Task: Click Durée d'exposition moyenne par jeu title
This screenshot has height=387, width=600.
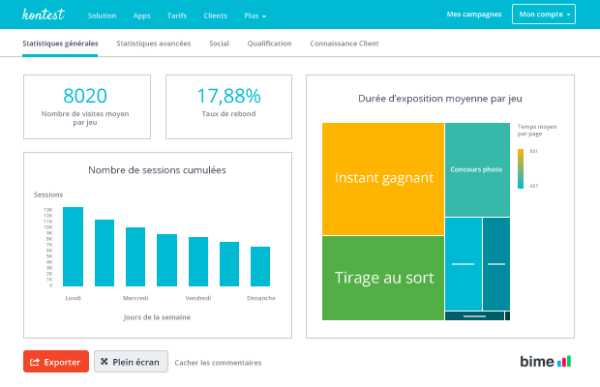Action: click(440, 99)
